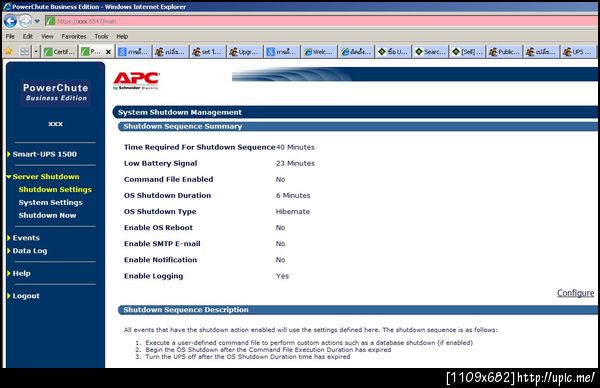The image size is (600, 388).
Task: Switch to the Upgr... tab
Action: (245, 51)
